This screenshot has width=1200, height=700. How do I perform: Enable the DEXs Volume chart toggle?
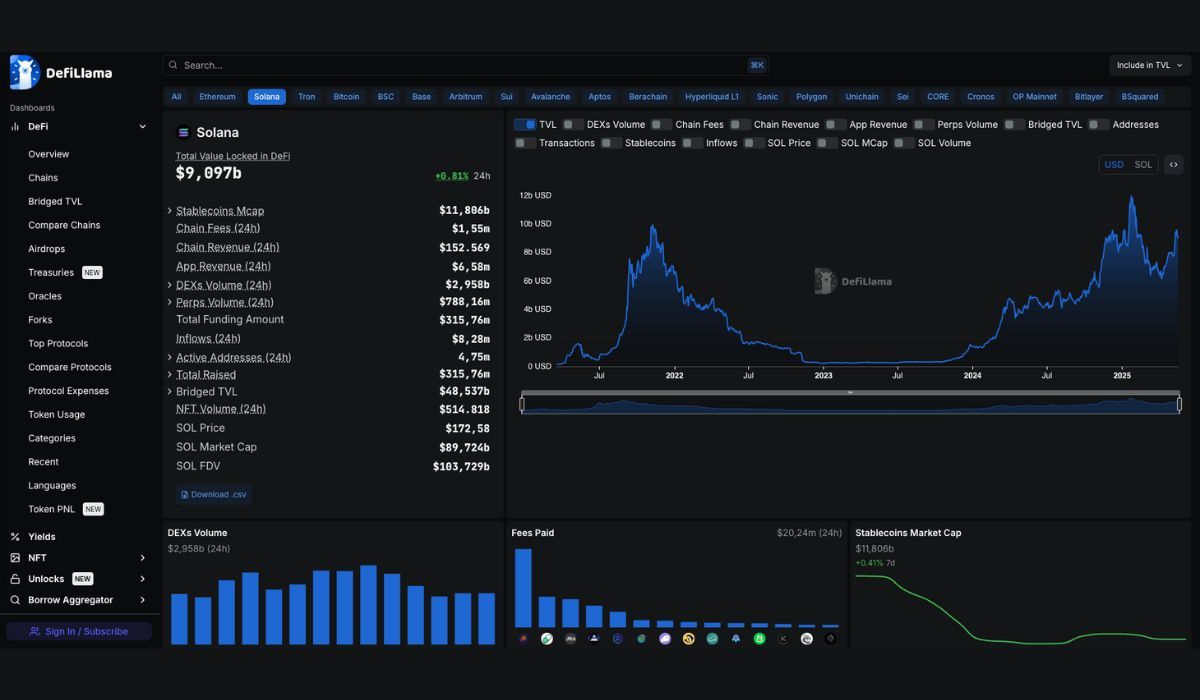(573, 125)
